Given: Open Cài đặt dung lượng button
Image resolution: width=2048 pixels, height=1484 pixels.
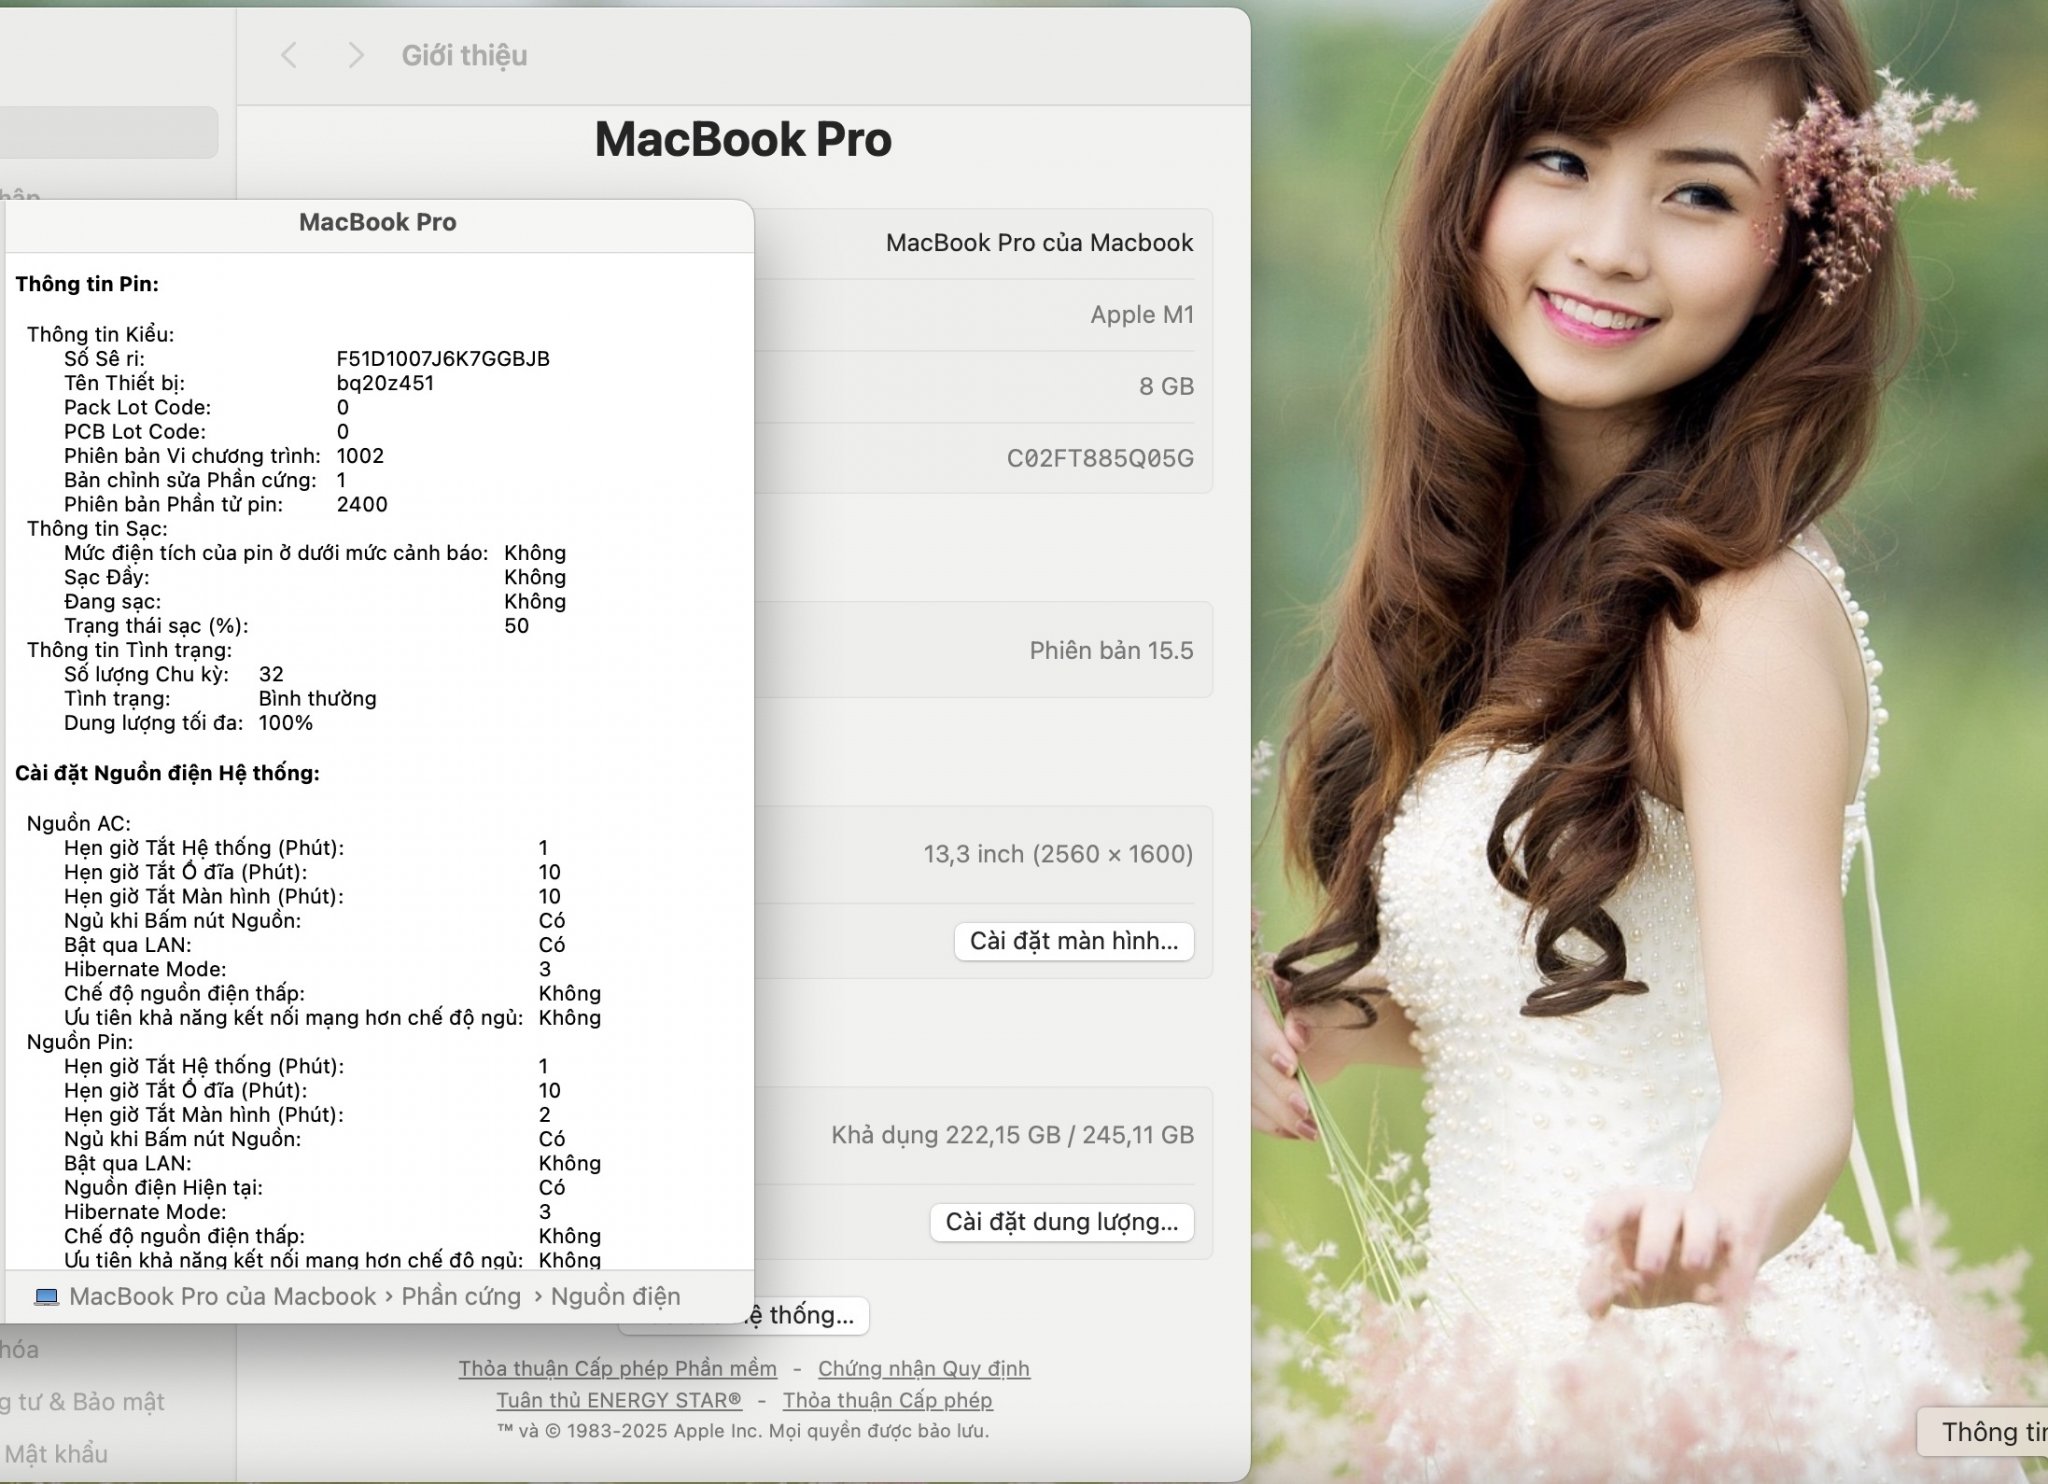Looking at the screenshot, I should coord(1062,1222).
